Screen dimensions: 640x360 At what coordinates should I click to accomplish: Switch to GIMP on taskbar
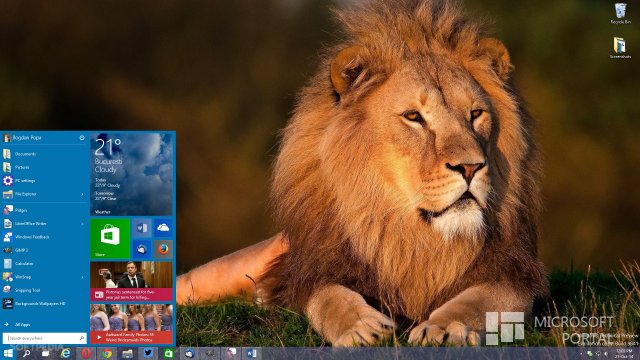pyautogui.click(x=210, y=353)
